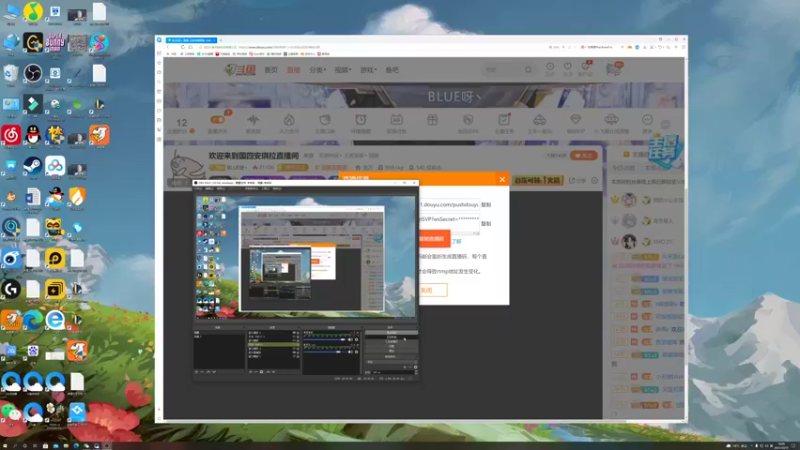
Task: Open first audio channel gear settings in OBS
Action: tap(356, 339)
